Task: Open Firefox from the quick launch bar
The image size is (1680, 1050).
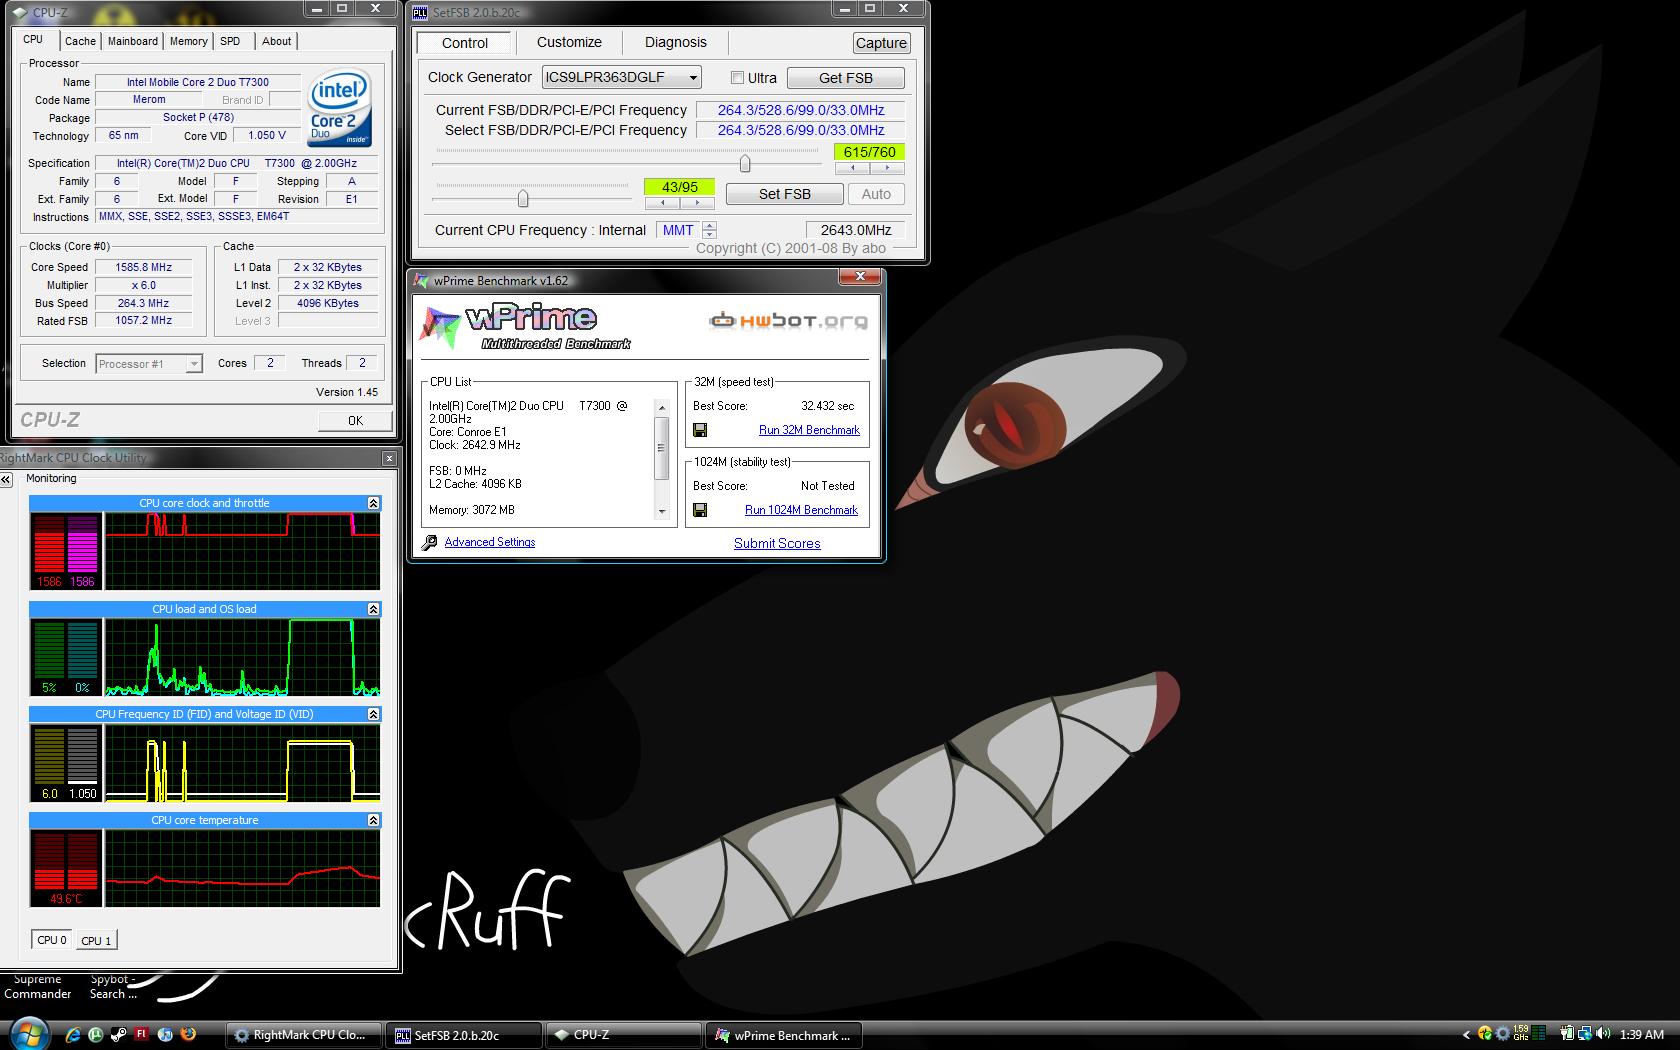Action: [x=188, y=1035]
